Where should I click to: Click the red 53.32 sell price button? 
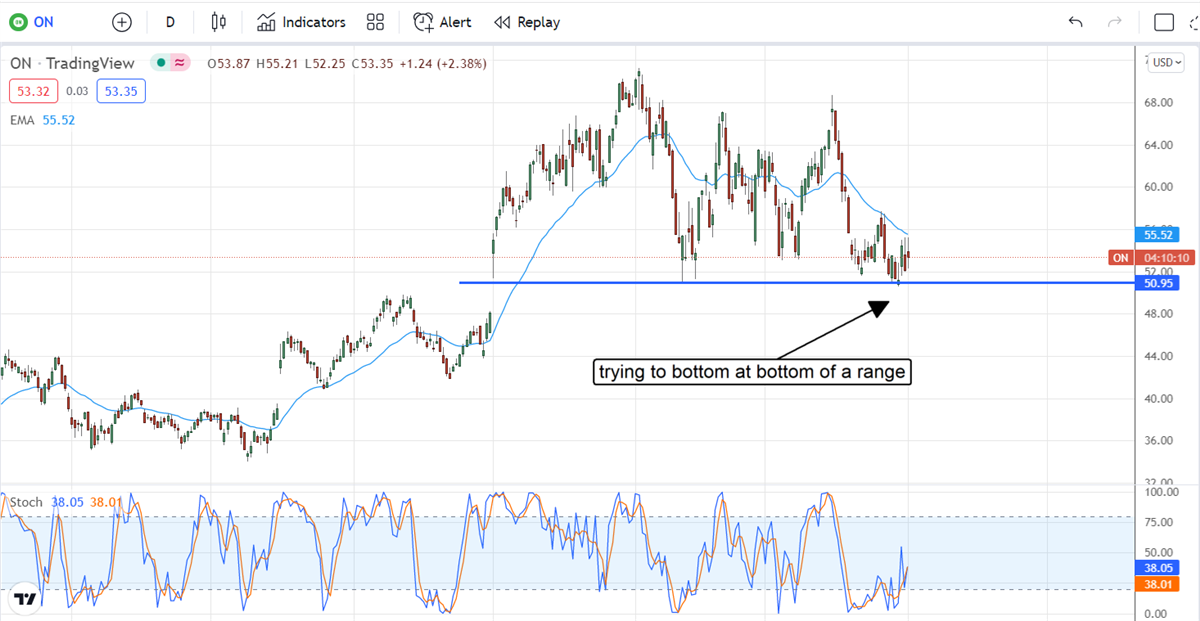click(31, 92)
